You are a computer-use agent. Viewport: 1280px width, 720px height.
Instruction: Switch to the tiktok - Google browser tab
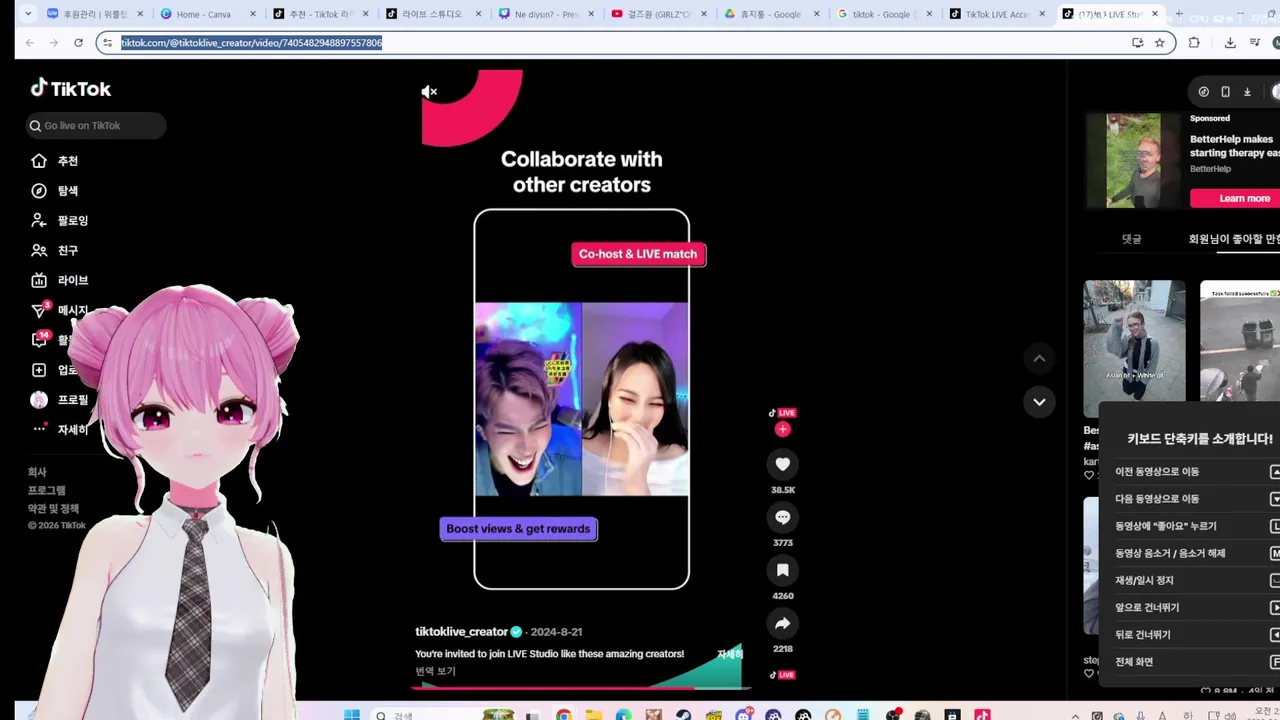(883, 14)
